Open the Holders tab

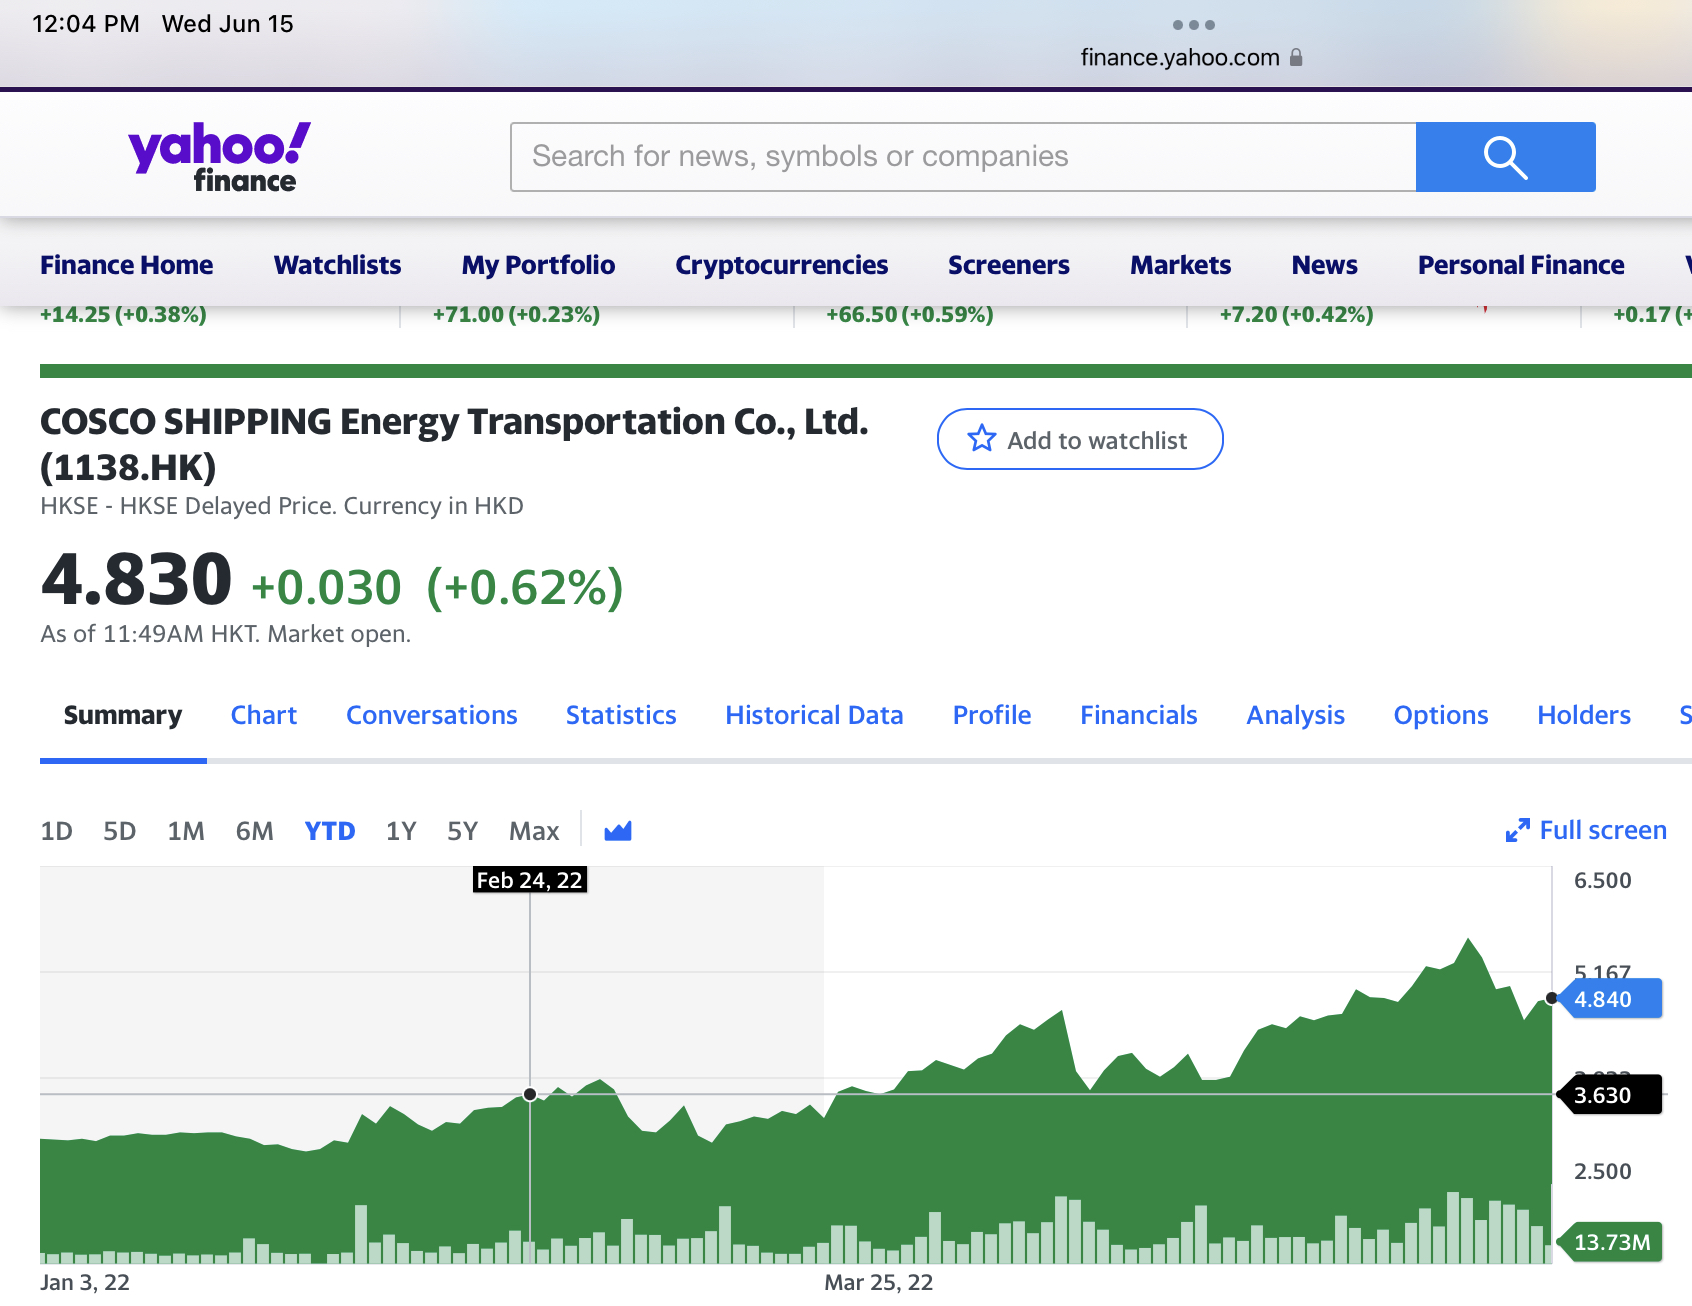1584,715
